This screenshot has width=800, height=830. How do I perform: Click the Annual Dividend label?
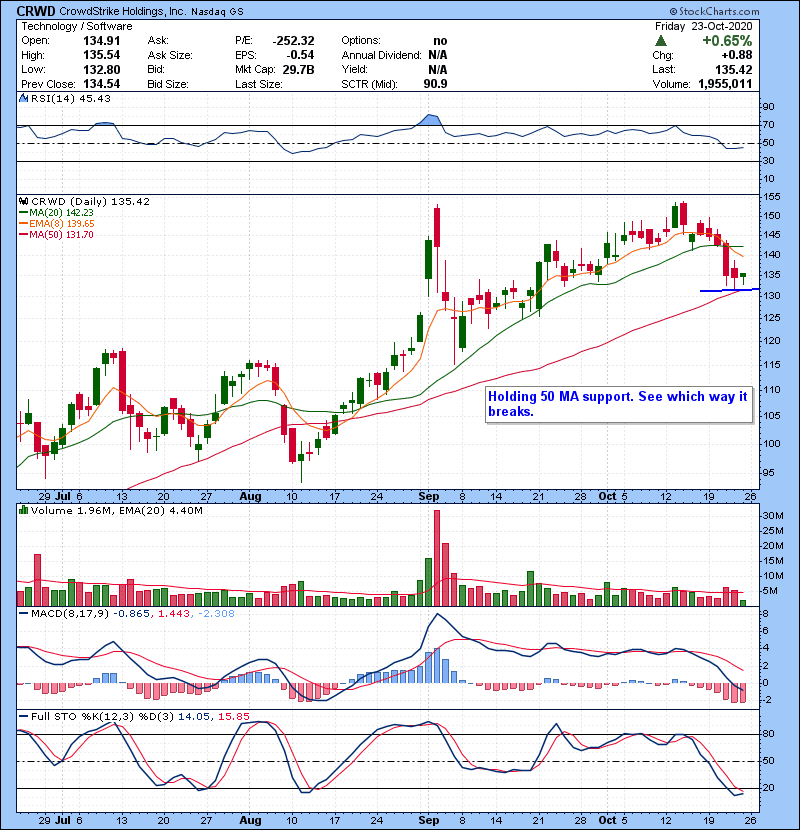click(x=381, y=55)
